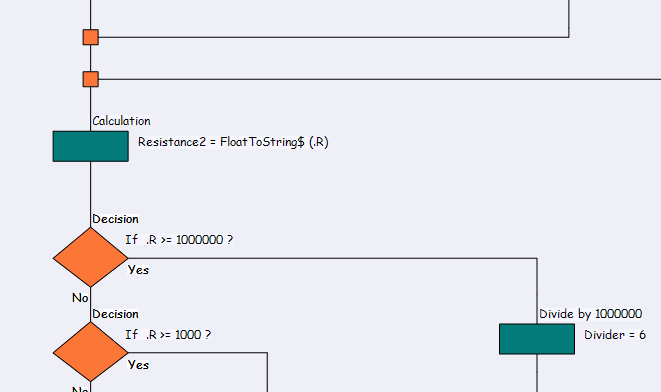This screenshot has height=392, width=661.
Task: Select the lower orange connection point square
Action: tap(91, 79)
